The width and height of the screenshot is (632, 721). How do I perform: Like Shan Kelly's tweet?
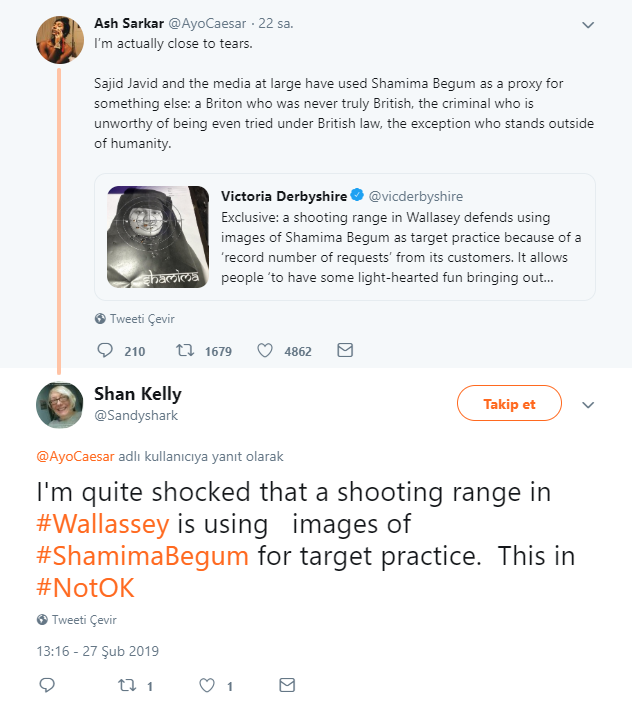tap(207, 685)
